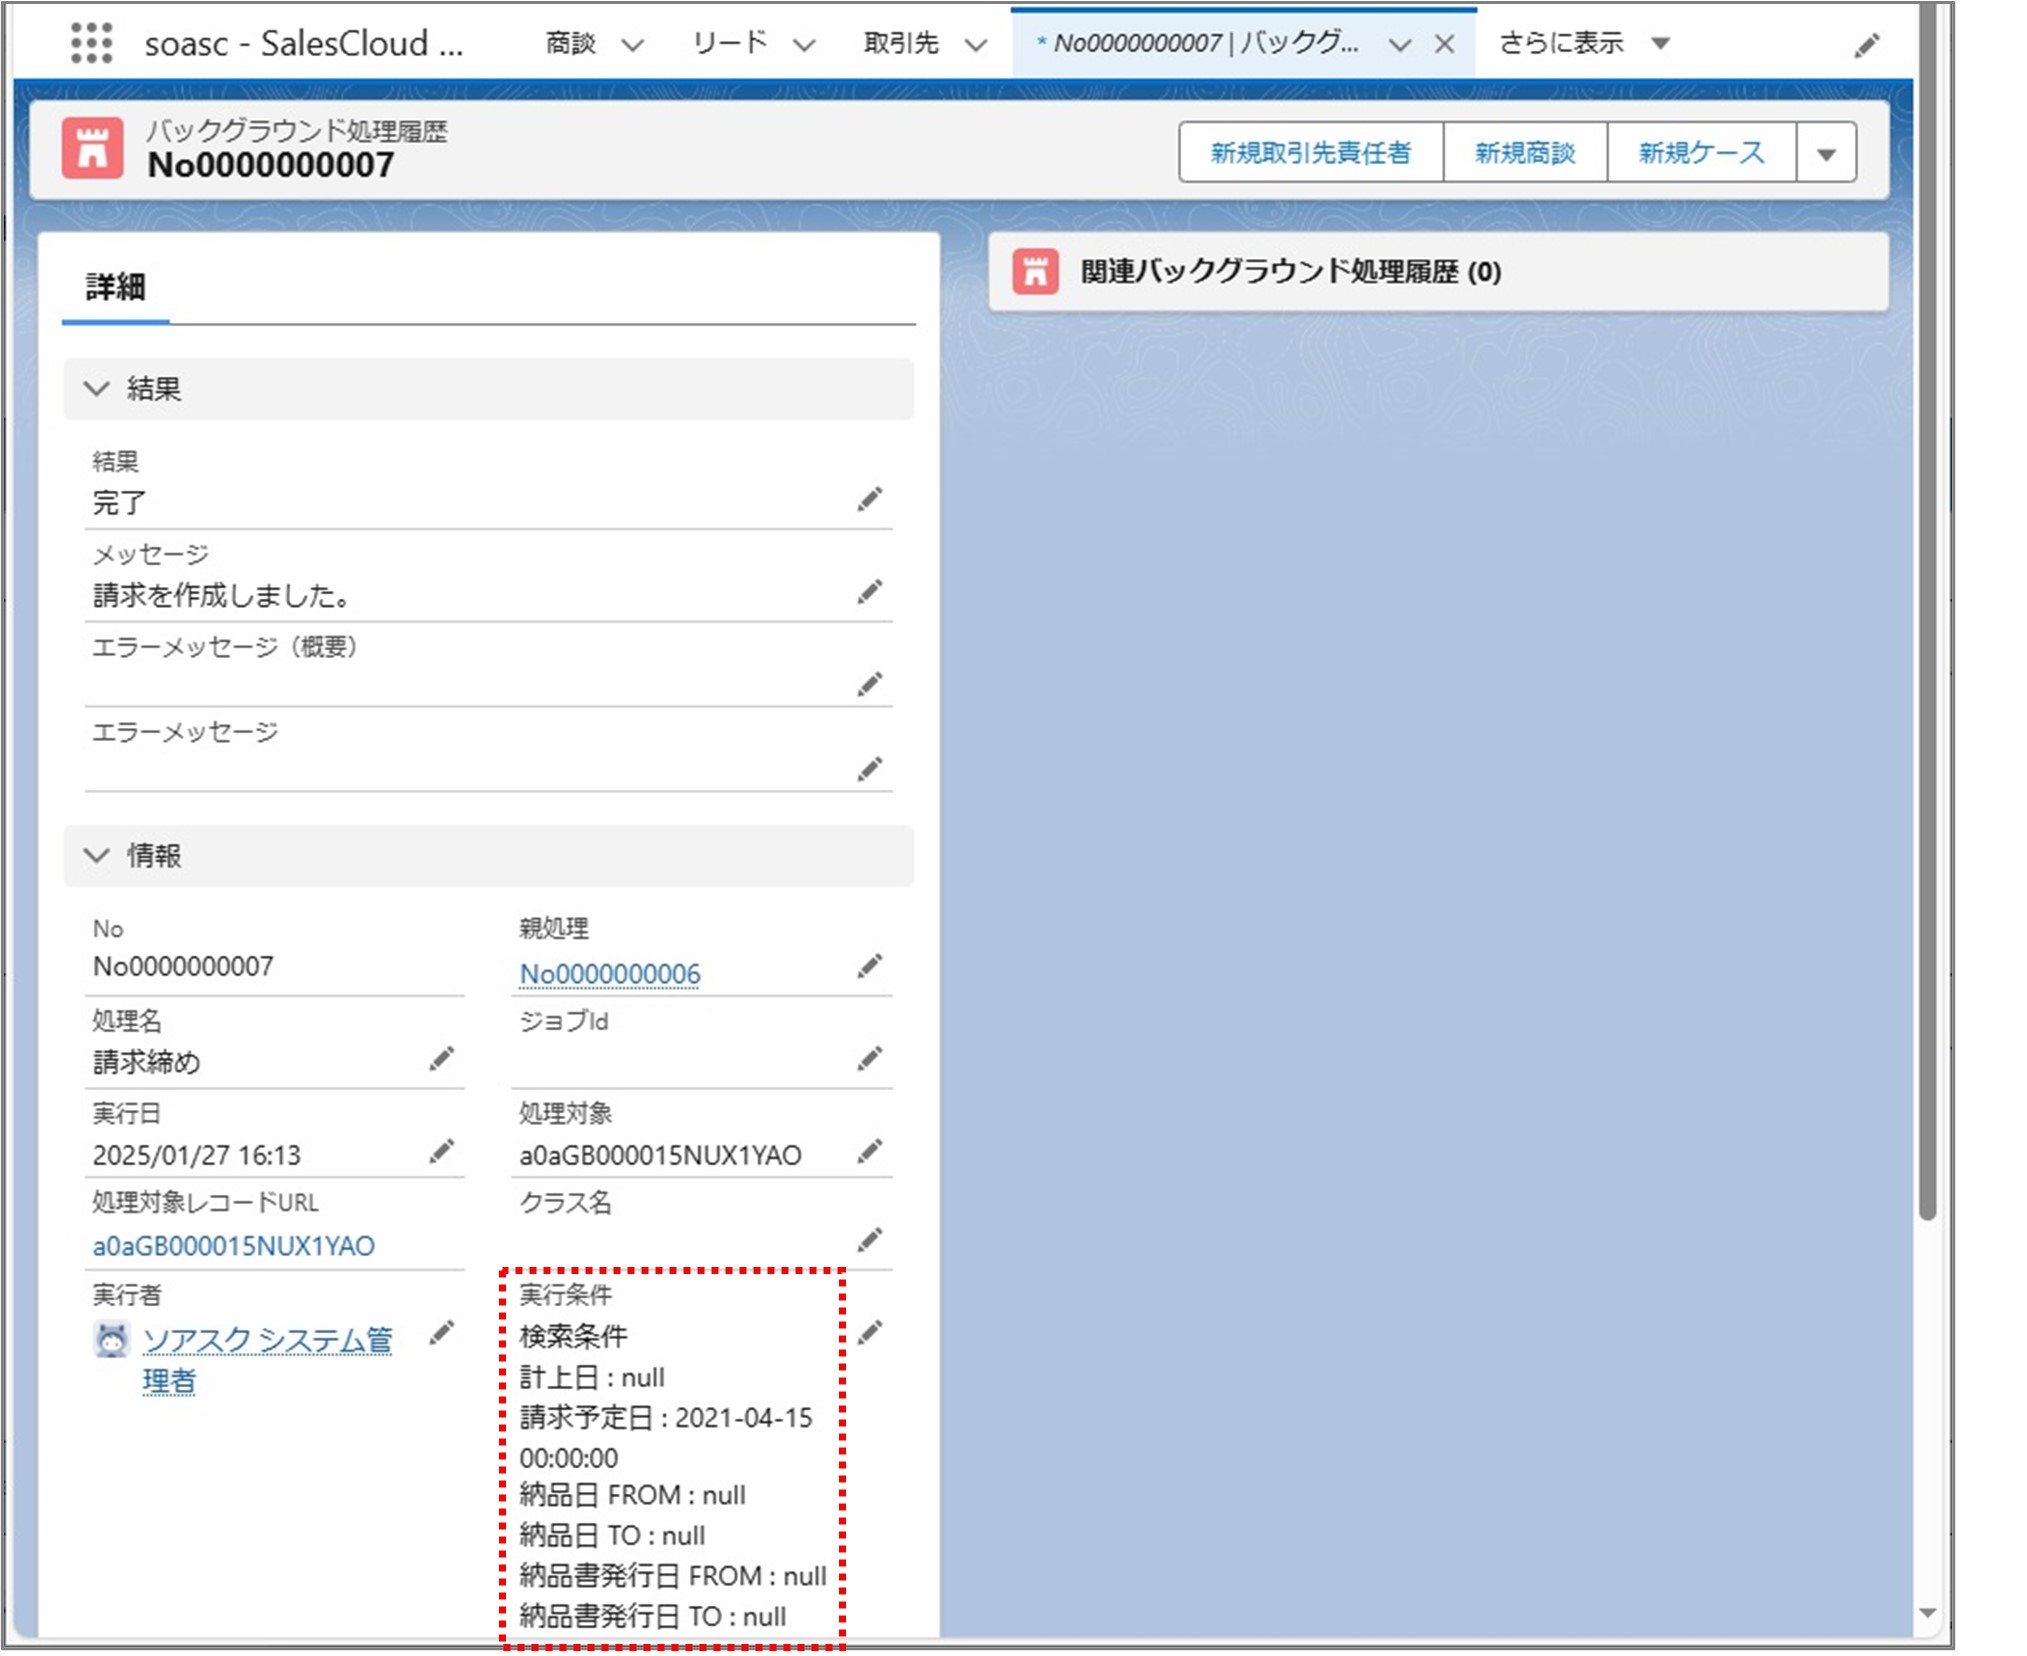The image size is (2027, 1656).
Task: Switch to the 取引先 tab
Action: 901,43
